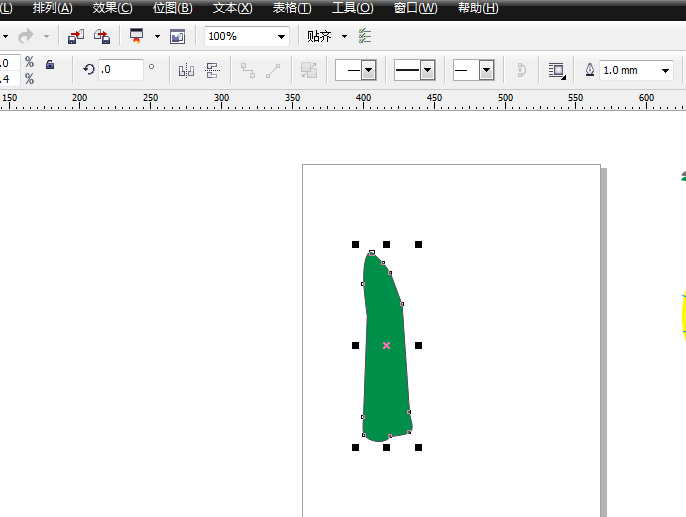Click the pink X center marker
This screenshot has width=686, height=517.
[x=386, y=346]
